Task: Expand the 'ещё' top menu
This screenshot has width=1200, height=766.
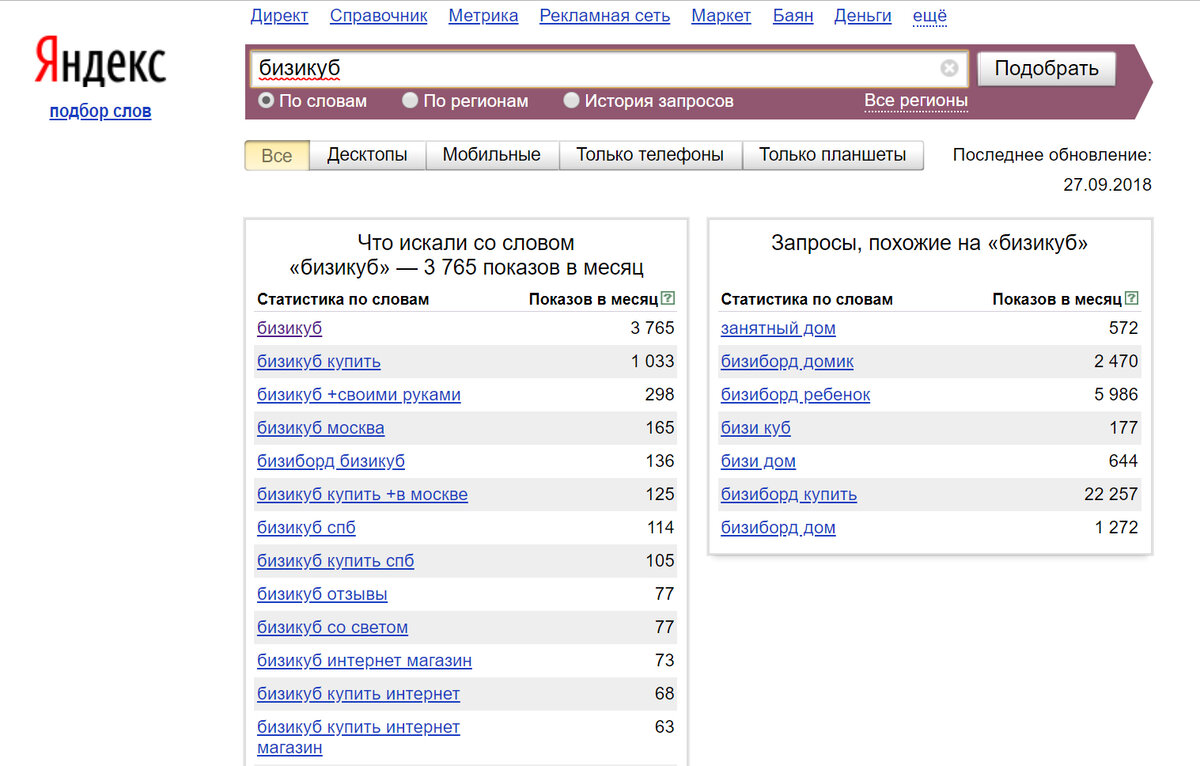Action: tap(930, 16)
